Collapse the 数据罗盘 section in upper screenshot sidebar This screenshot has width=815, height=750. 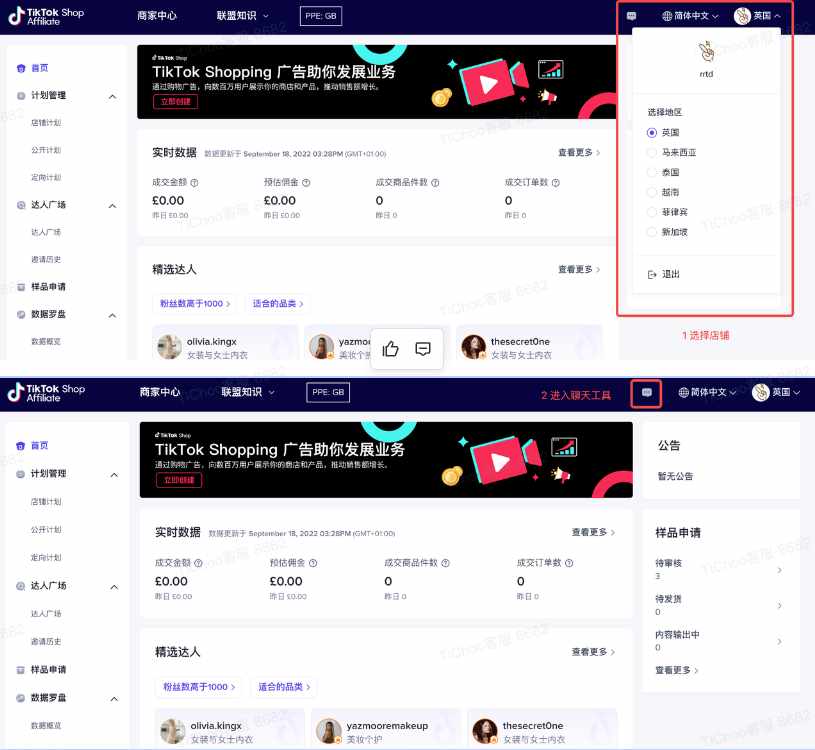tap(112, 316)
